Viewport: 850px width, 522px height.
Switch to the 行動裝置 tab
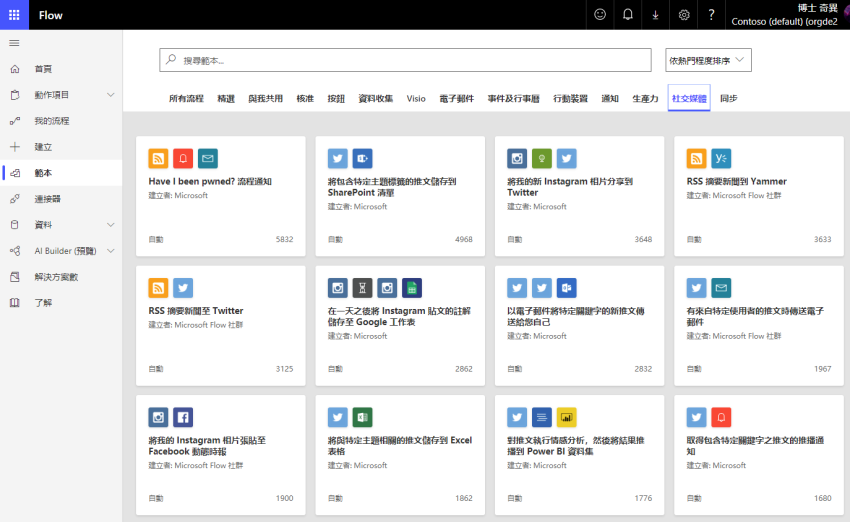570,99
